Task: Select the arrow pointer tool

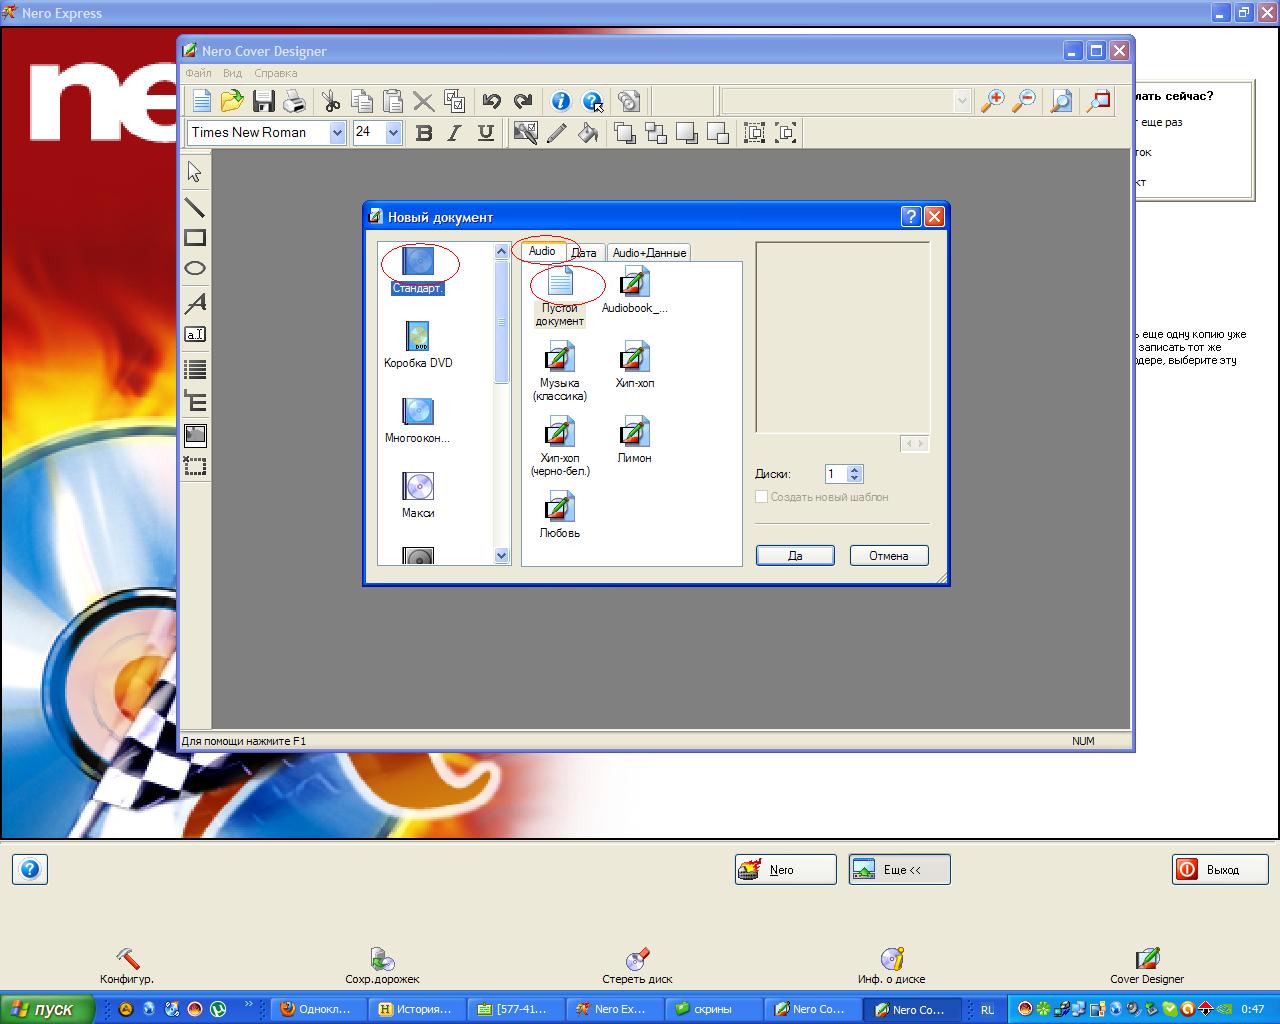Action: pos(195,172)
